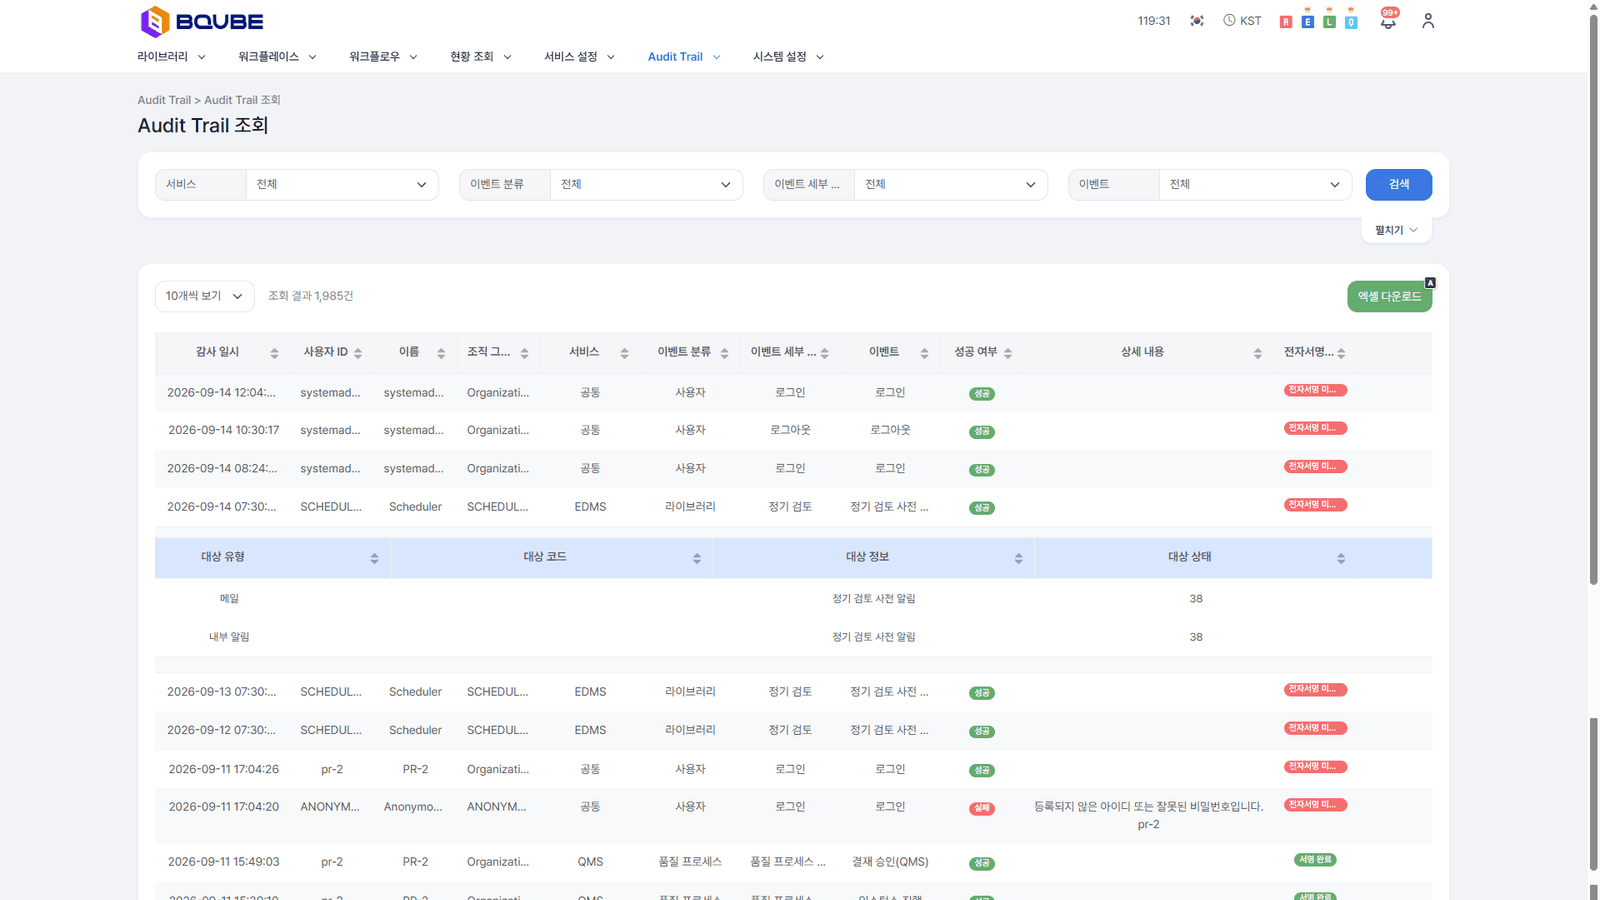The width and height of the screenshot is (1600, 900).
Task: Click 서명 완료 badge in 결재 승인(QMS) row
Action: [1315, 860]
